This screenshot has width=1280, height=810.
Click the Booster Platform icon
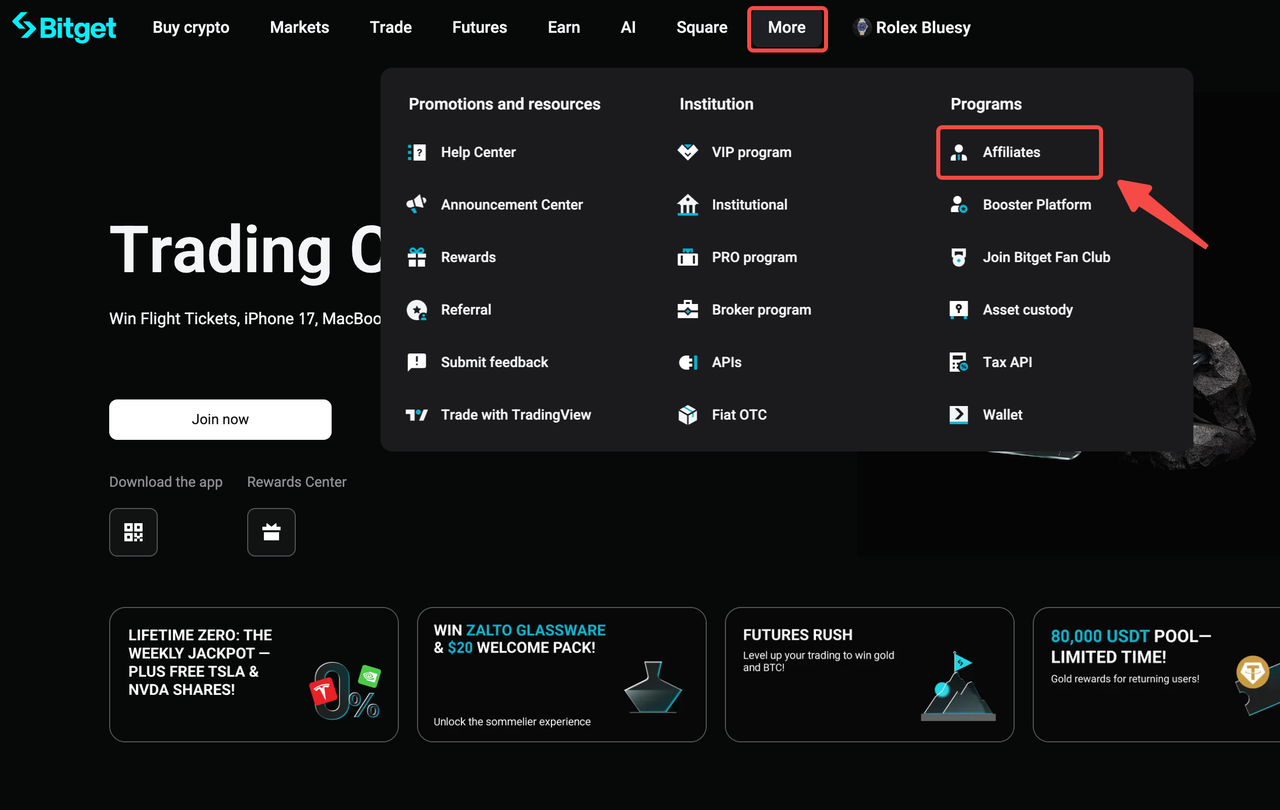(959, 204)
